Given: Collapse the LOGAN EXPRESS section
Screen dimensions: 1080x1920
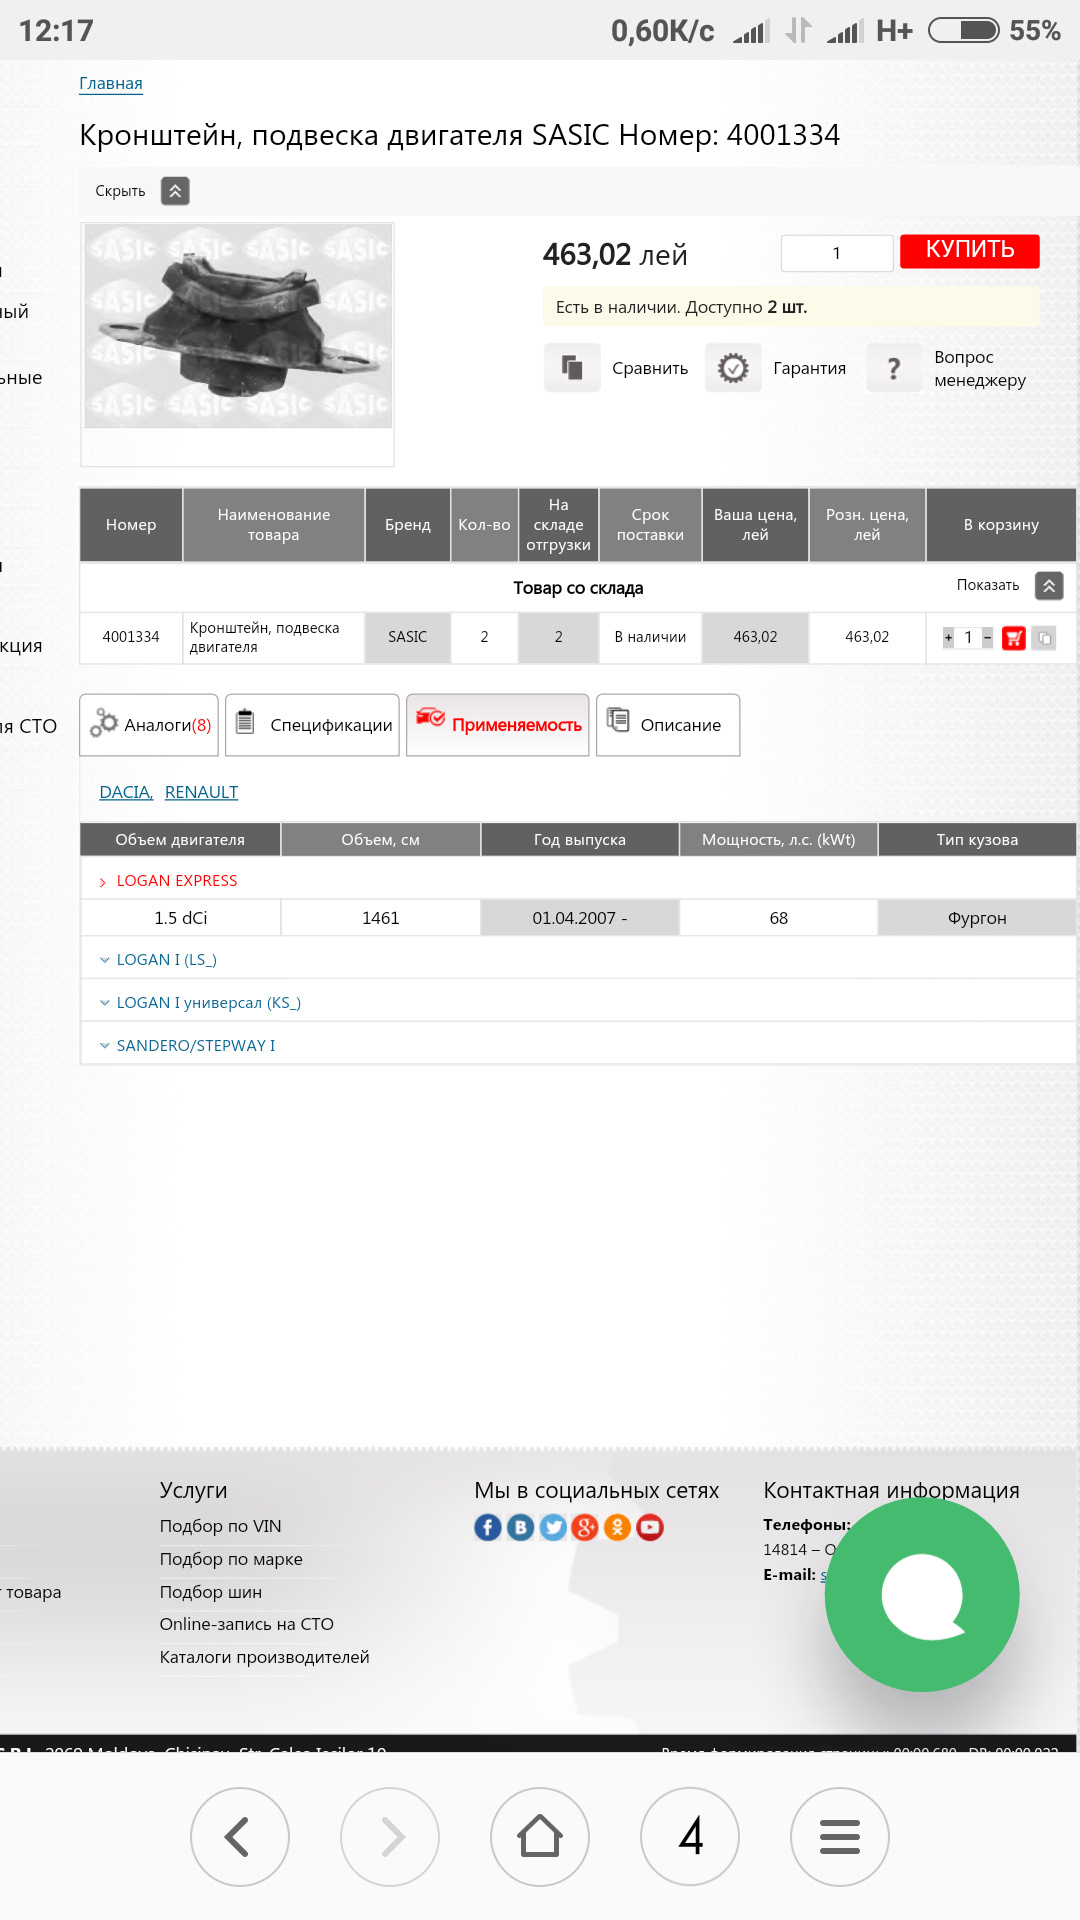Looking at the screenshot, I should coord(176,881).
